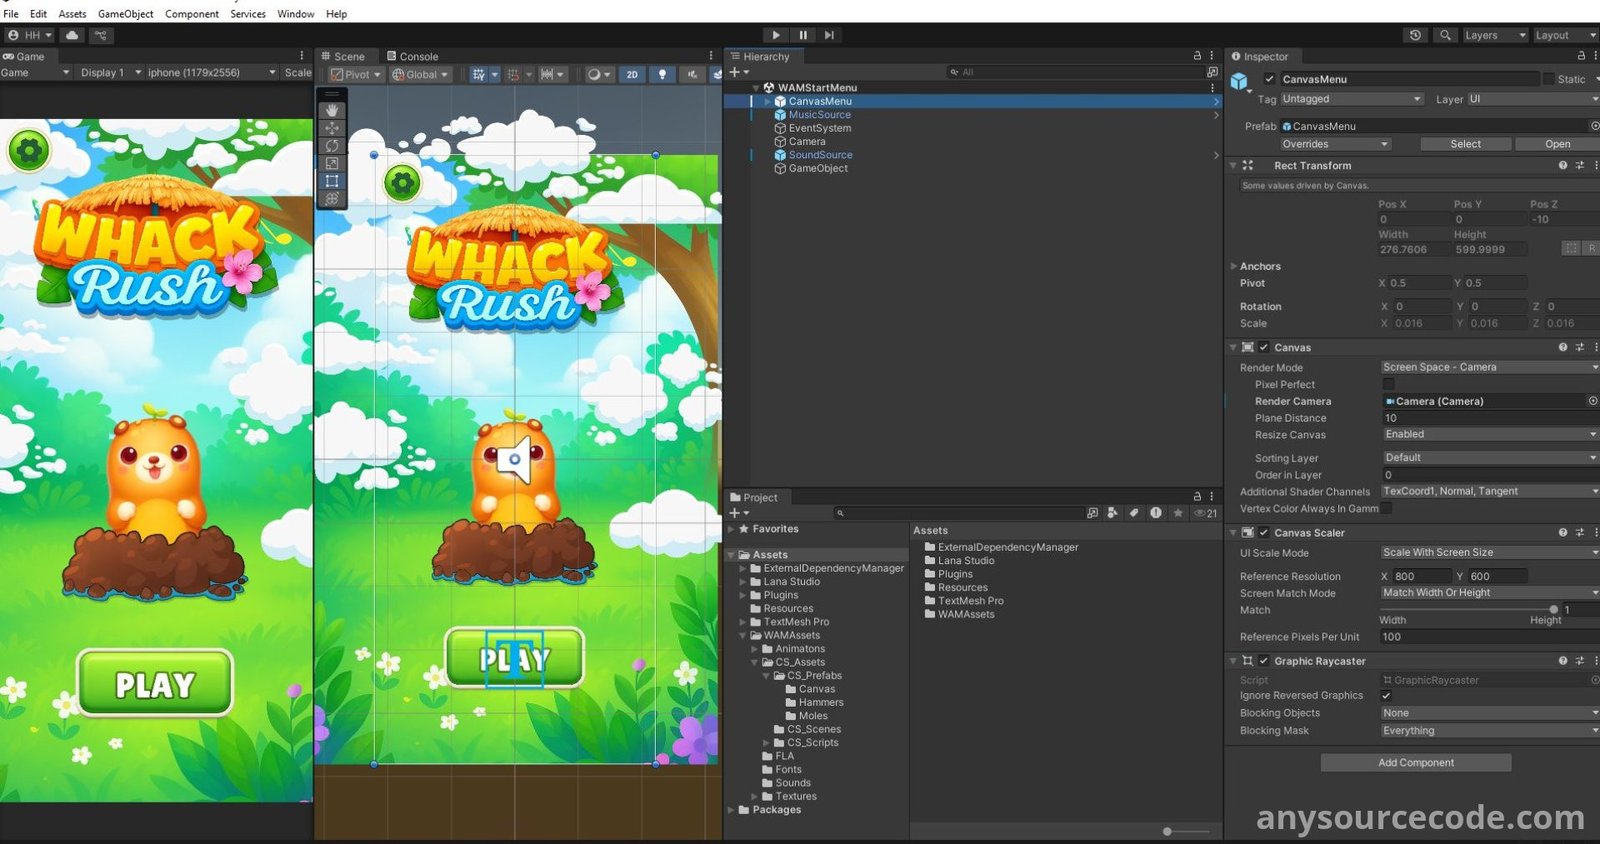
Task: Click Project search by label icon
Action: 1134,513
